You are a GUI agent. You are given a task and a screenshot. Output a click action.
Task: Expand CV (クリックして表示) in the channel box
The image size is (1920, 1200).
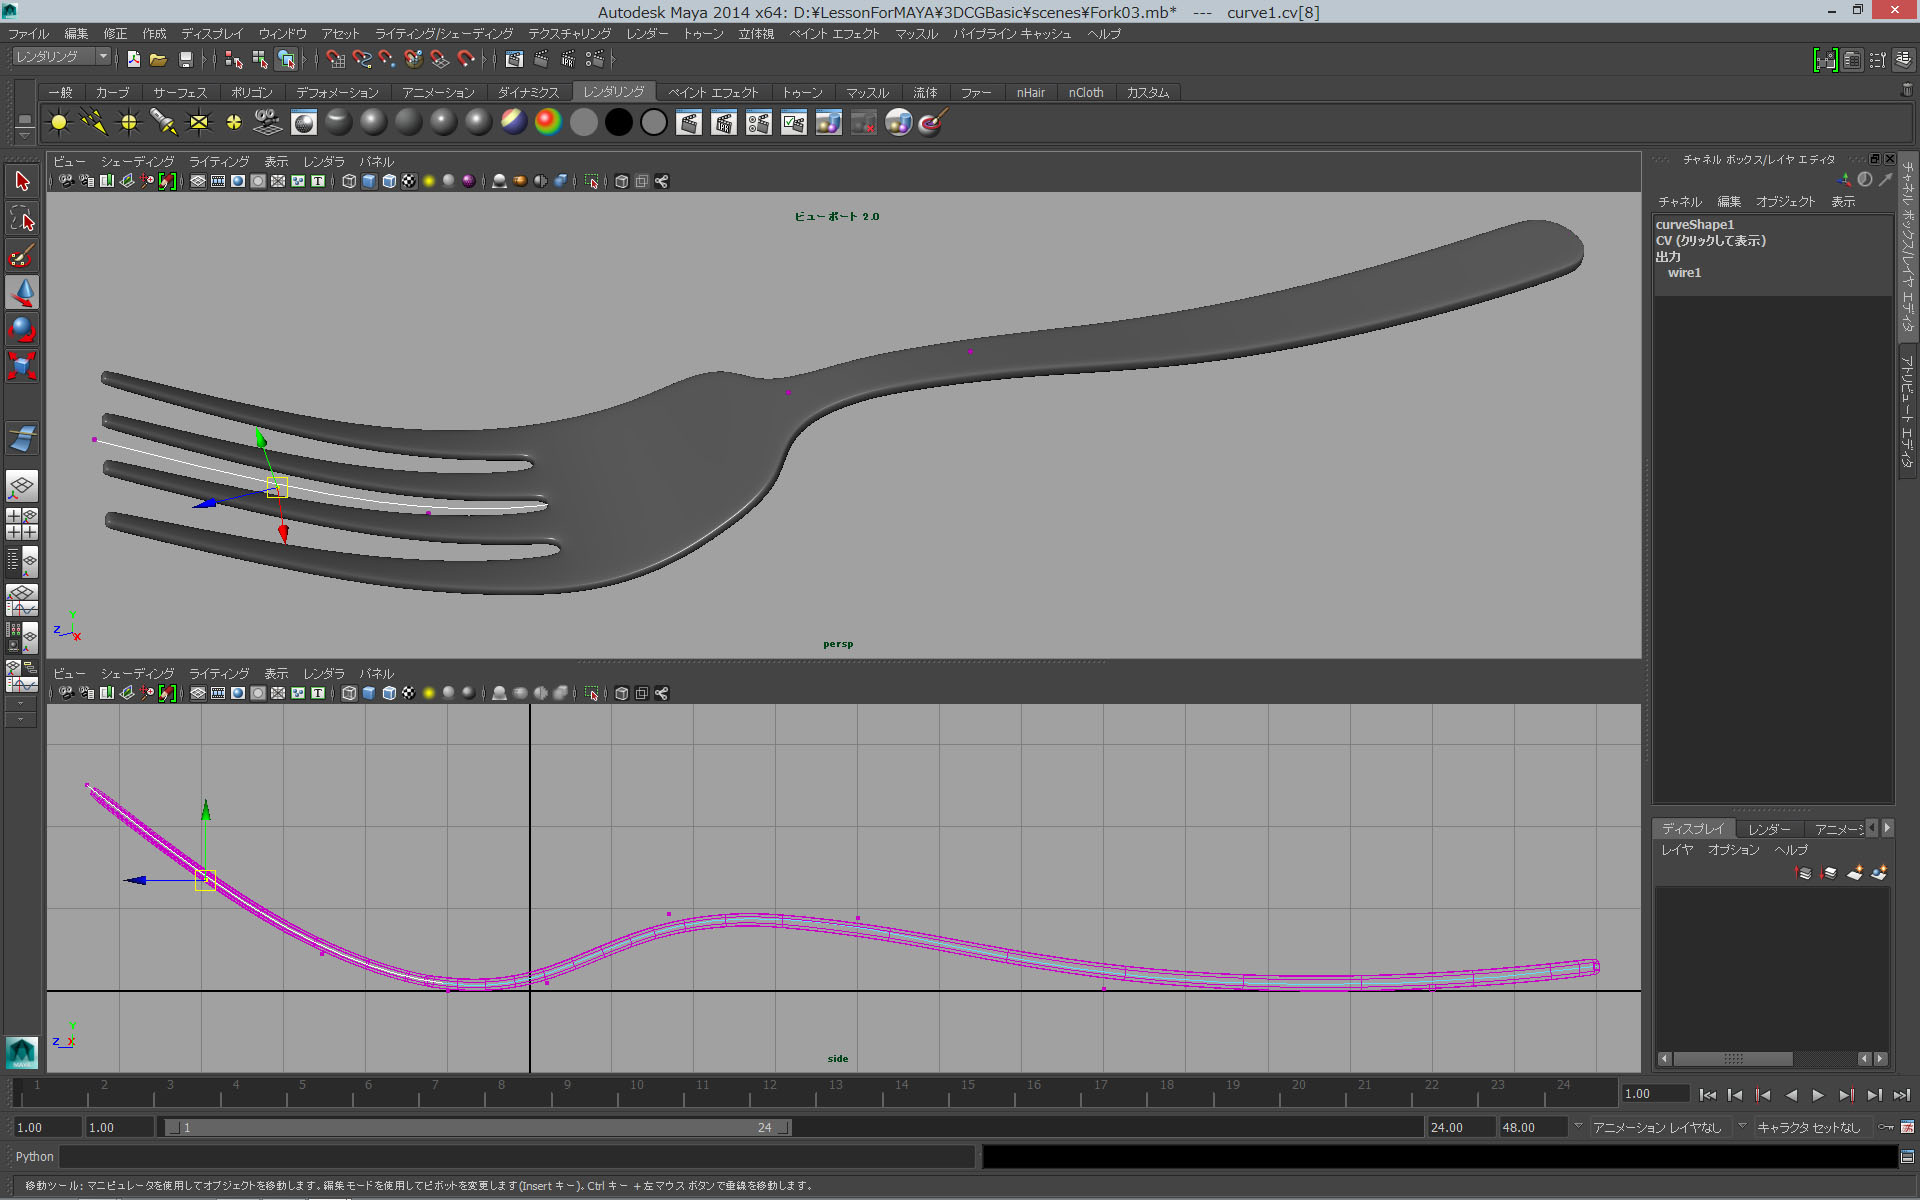[x=1711, y=240]
